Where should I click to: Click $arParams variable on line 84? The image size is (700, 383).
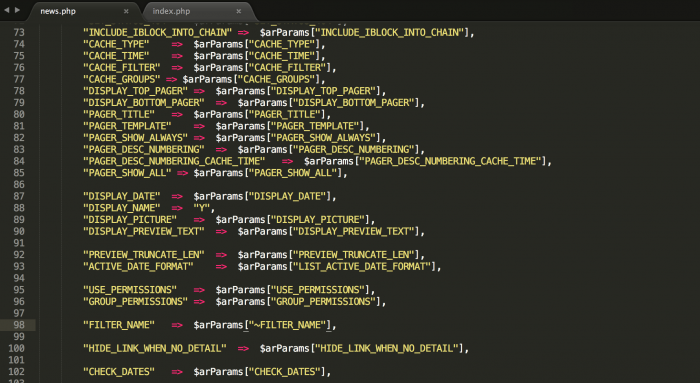[x=329, y=161]
